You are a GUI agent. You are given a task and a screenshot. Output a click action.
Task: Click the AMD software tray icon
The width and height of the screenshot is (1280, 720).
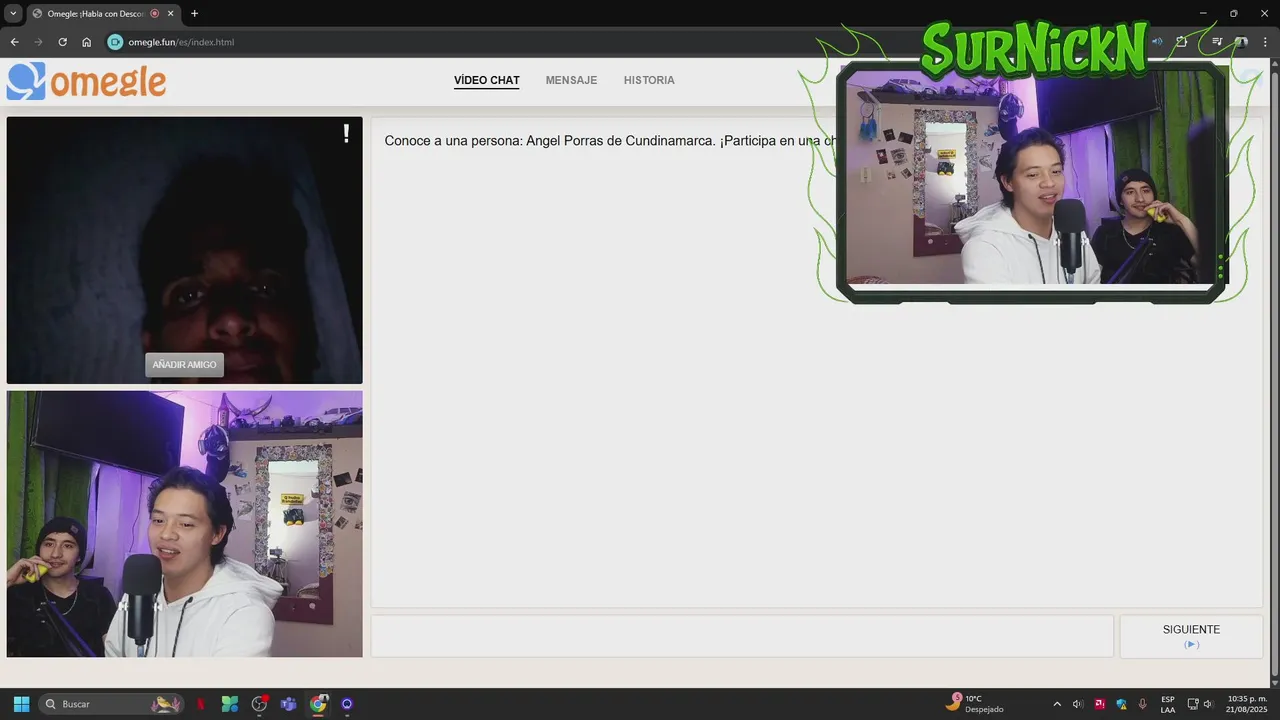pos(1100,704)
